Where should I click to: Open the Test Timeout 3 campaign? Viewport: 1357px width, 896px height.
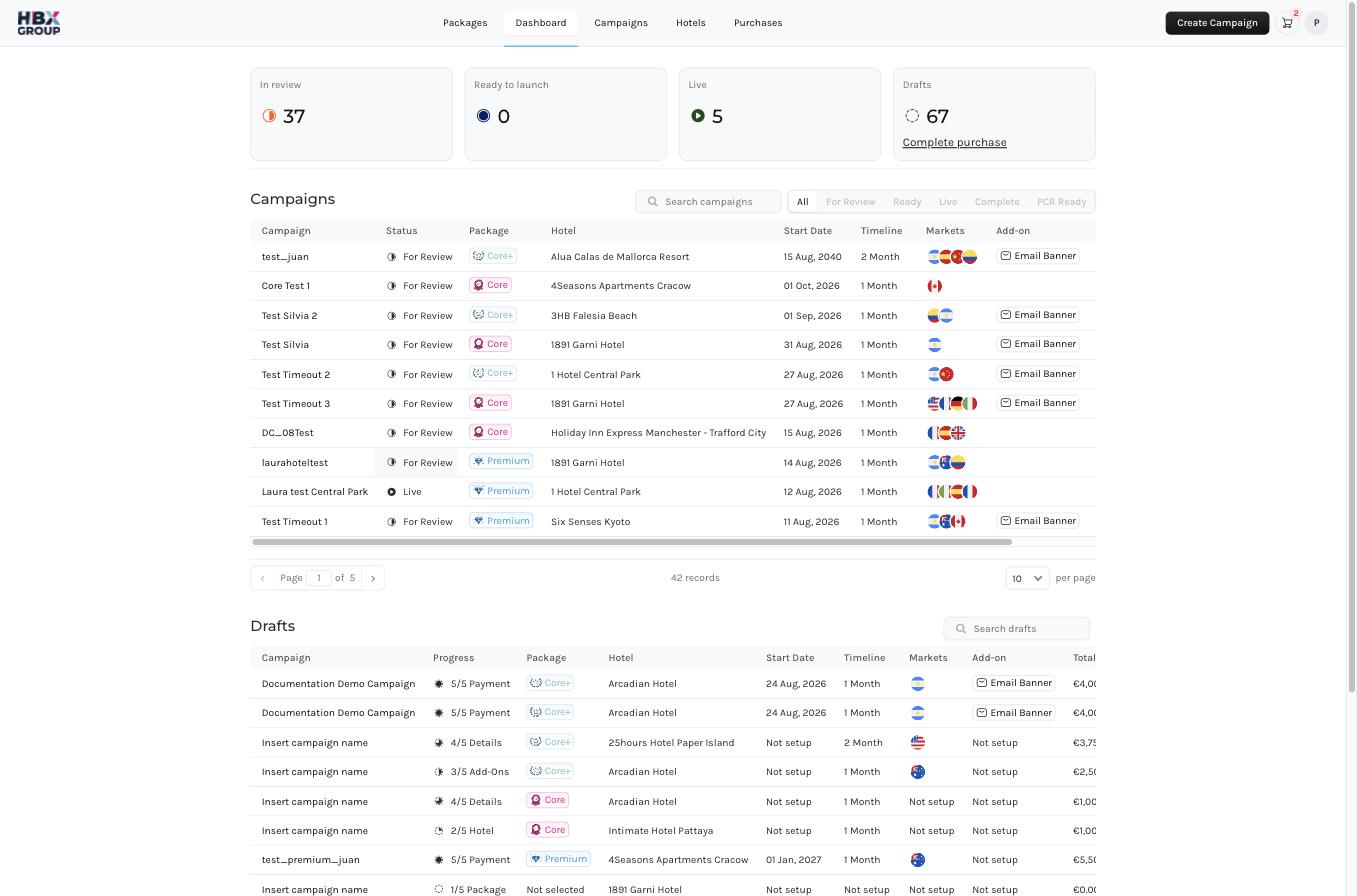296,404
